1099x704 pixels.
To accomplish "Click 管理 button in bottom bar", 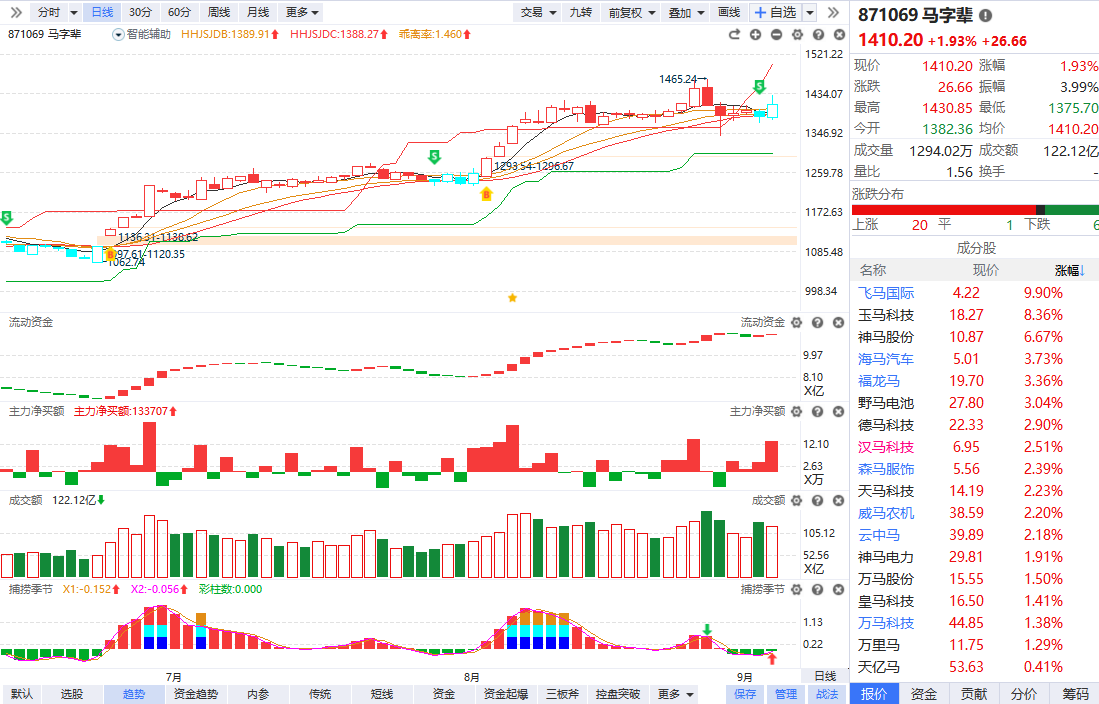I will point(786,694).
